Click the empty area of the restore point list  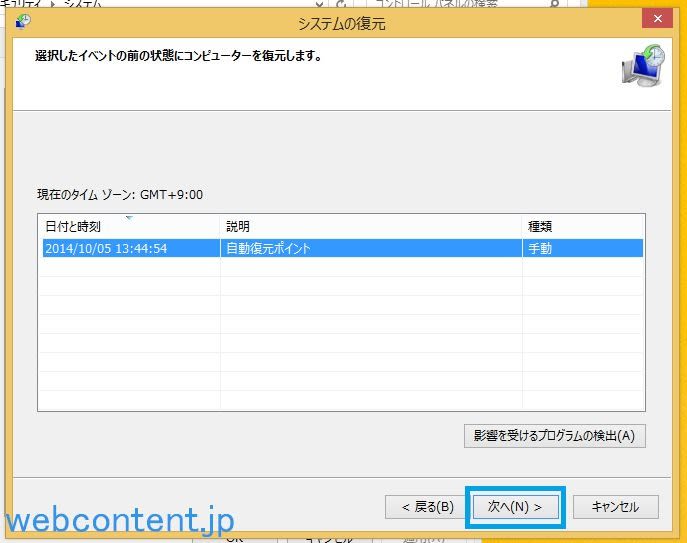click(x=340, y=340)
